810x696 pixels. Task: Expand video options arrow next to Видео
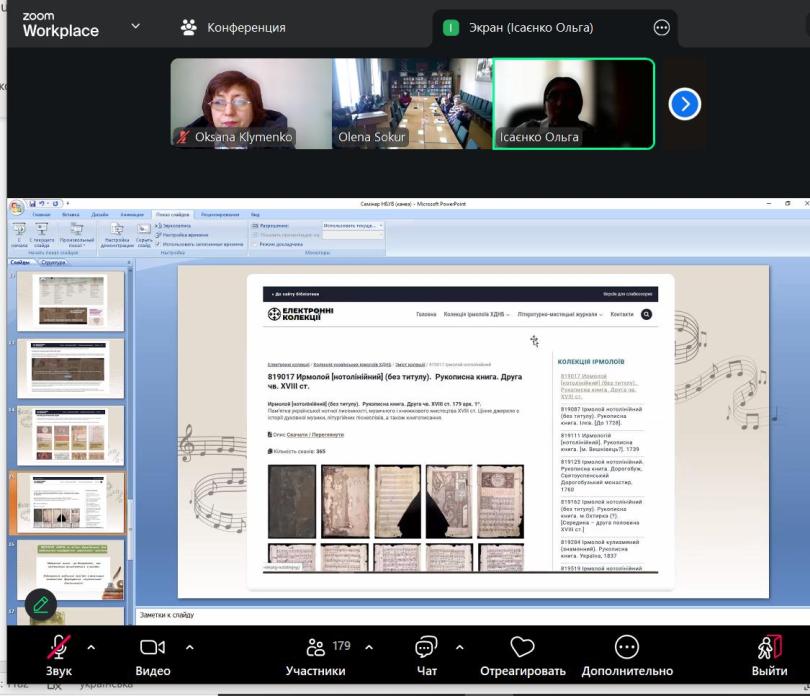click(x=188, y=647)
